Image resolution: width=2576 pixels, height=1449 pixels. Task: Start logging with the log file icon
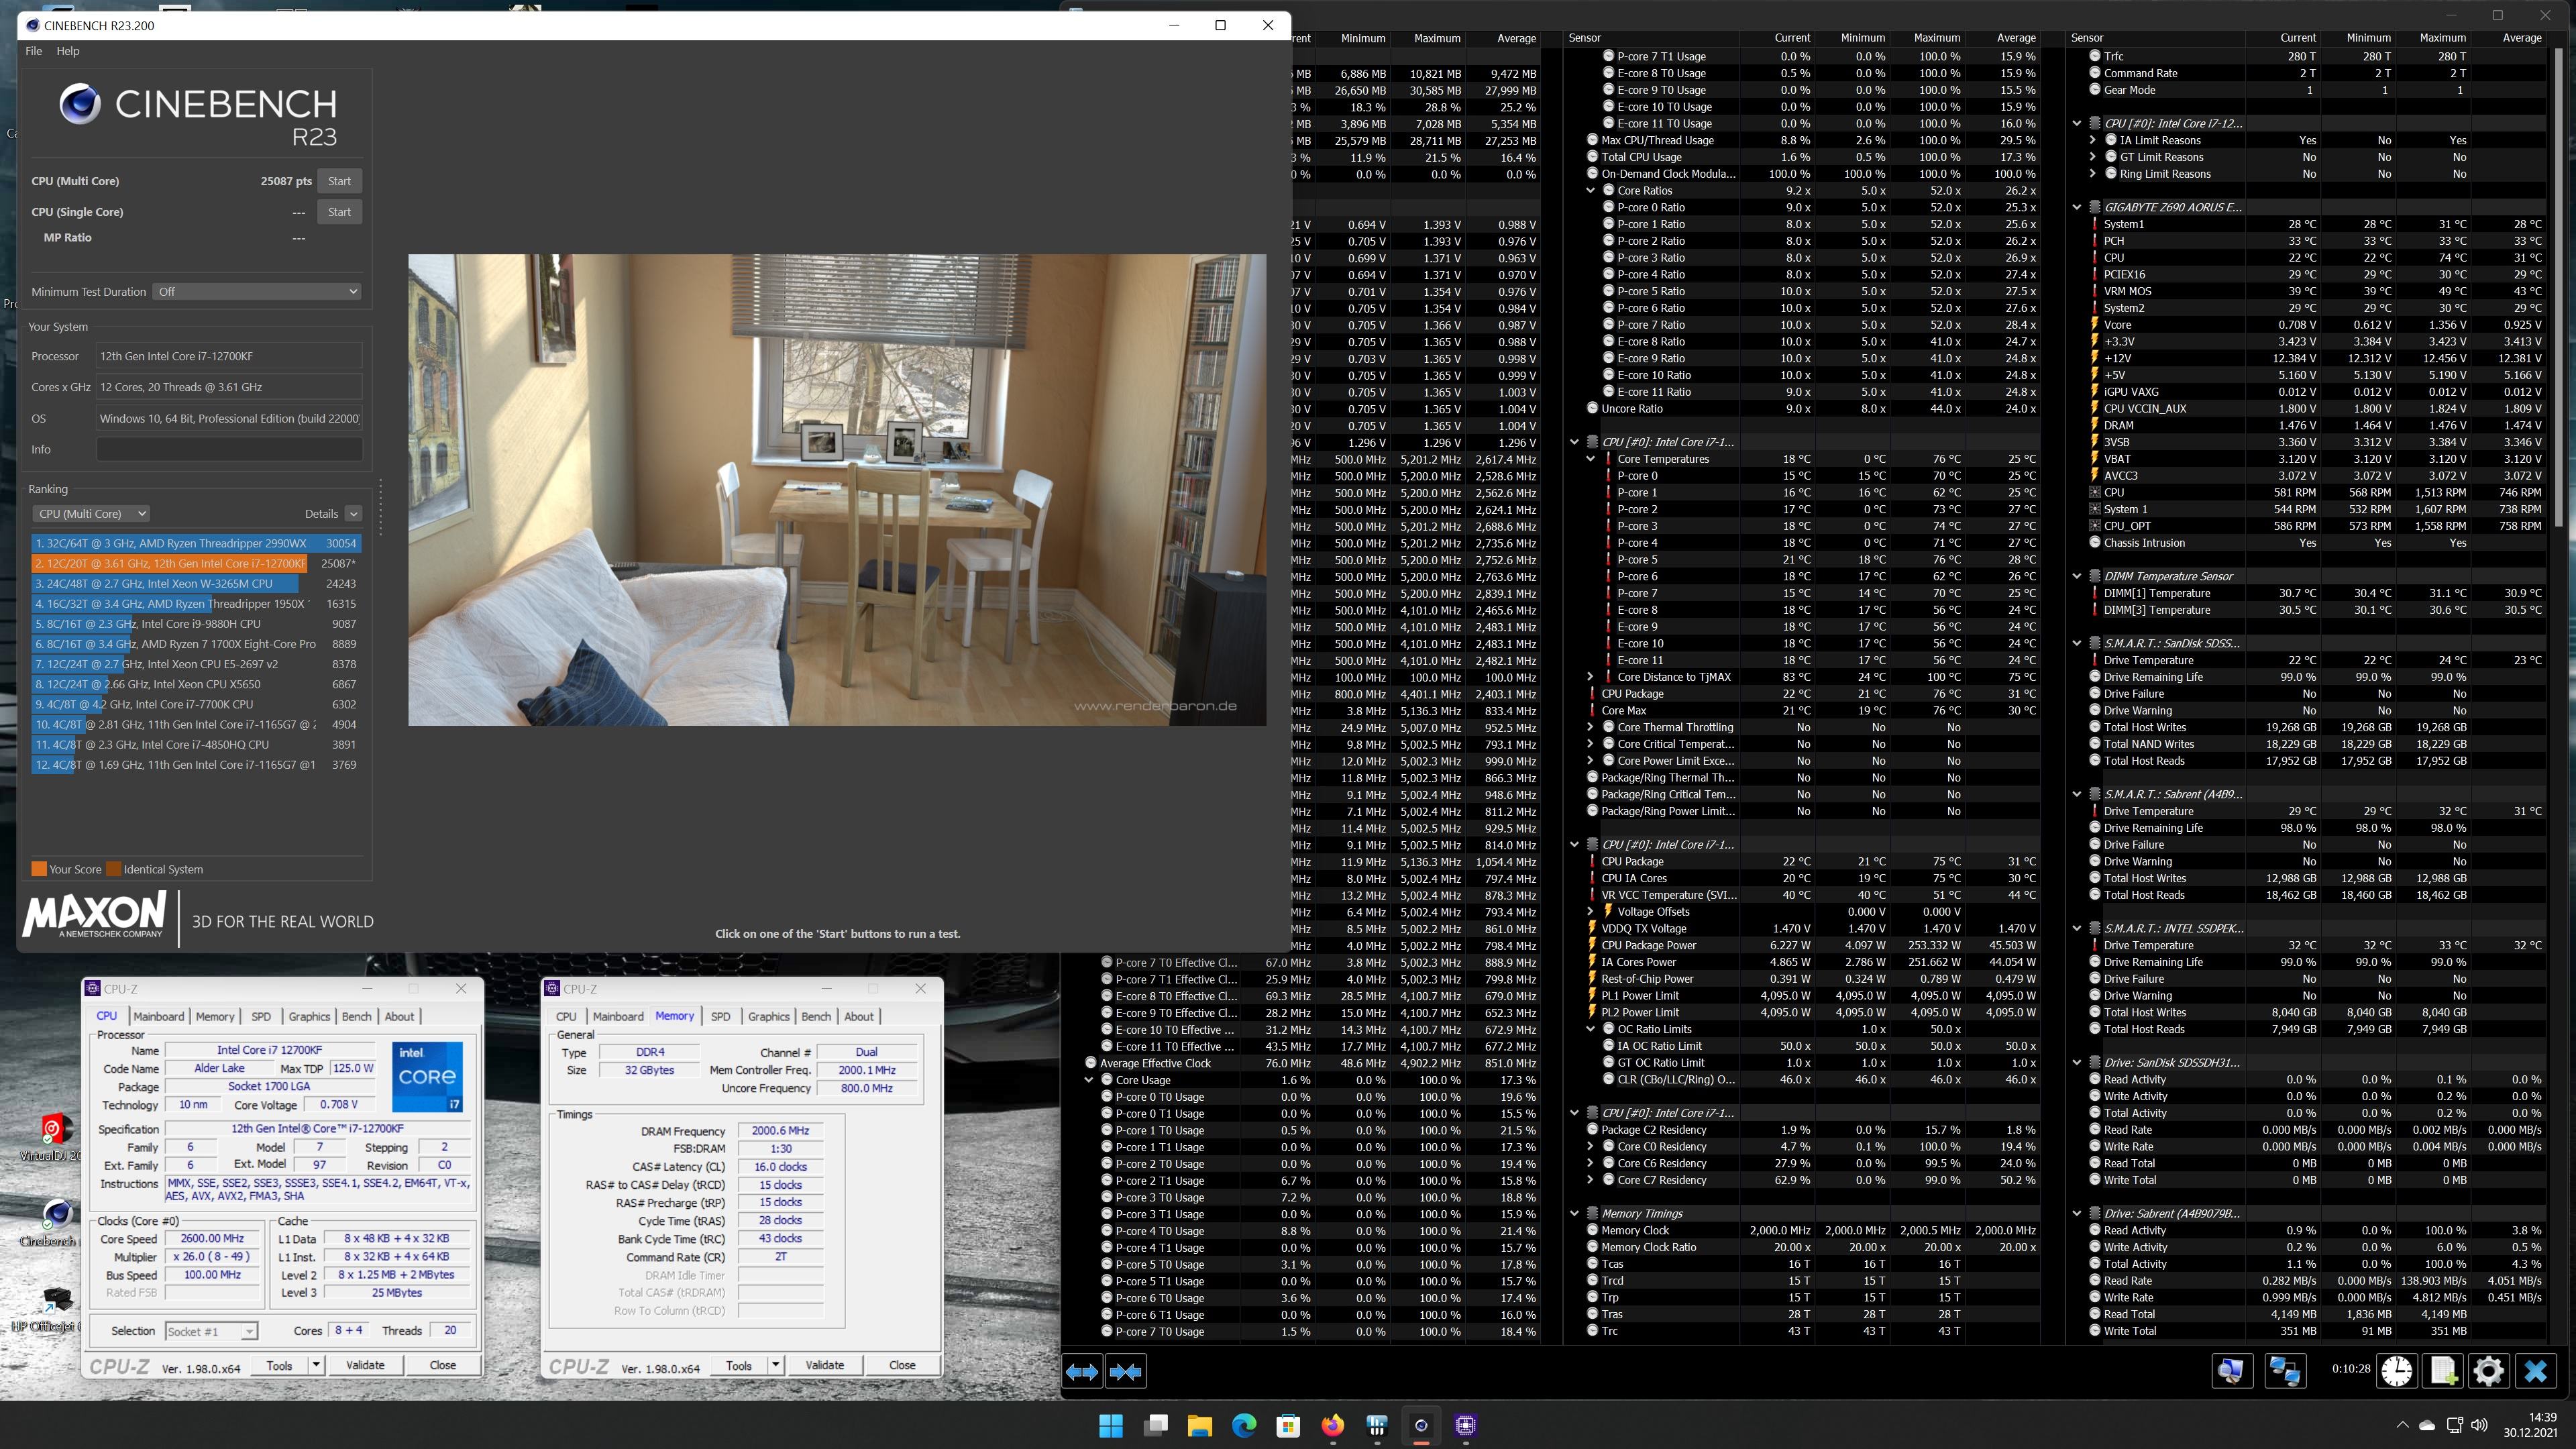[2442, 1370]
